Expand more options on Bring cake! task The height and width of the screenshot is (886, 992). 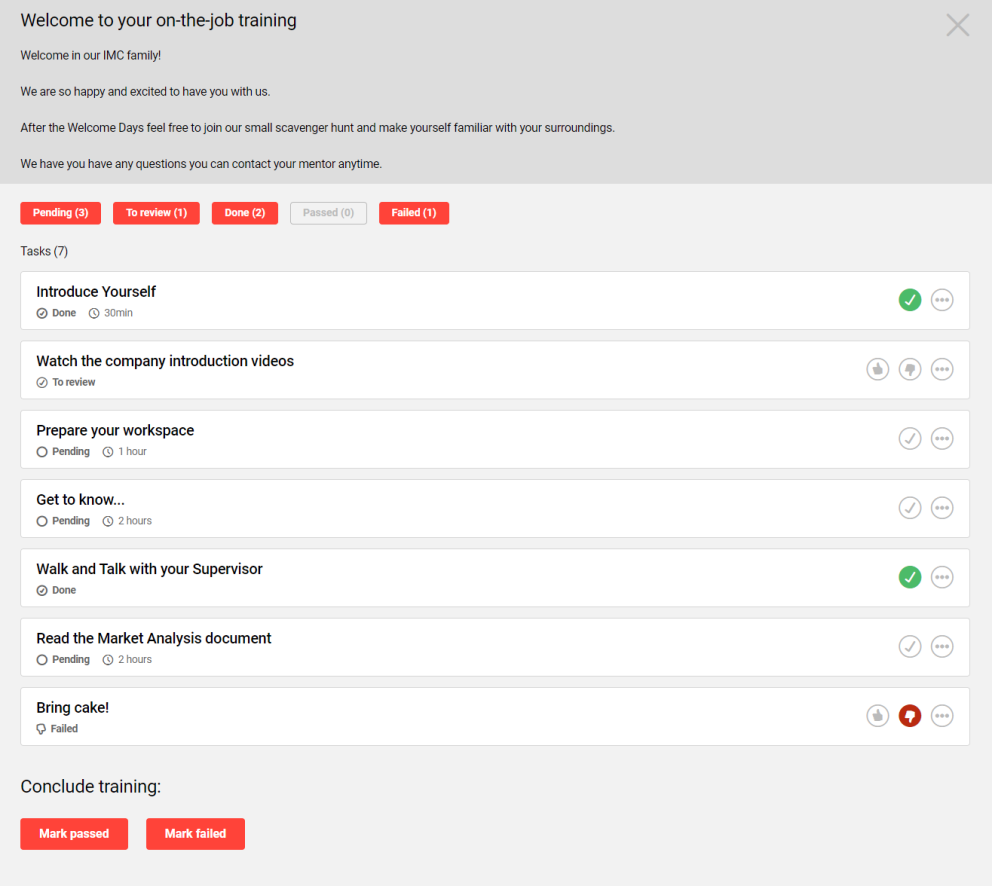[942, 716]
